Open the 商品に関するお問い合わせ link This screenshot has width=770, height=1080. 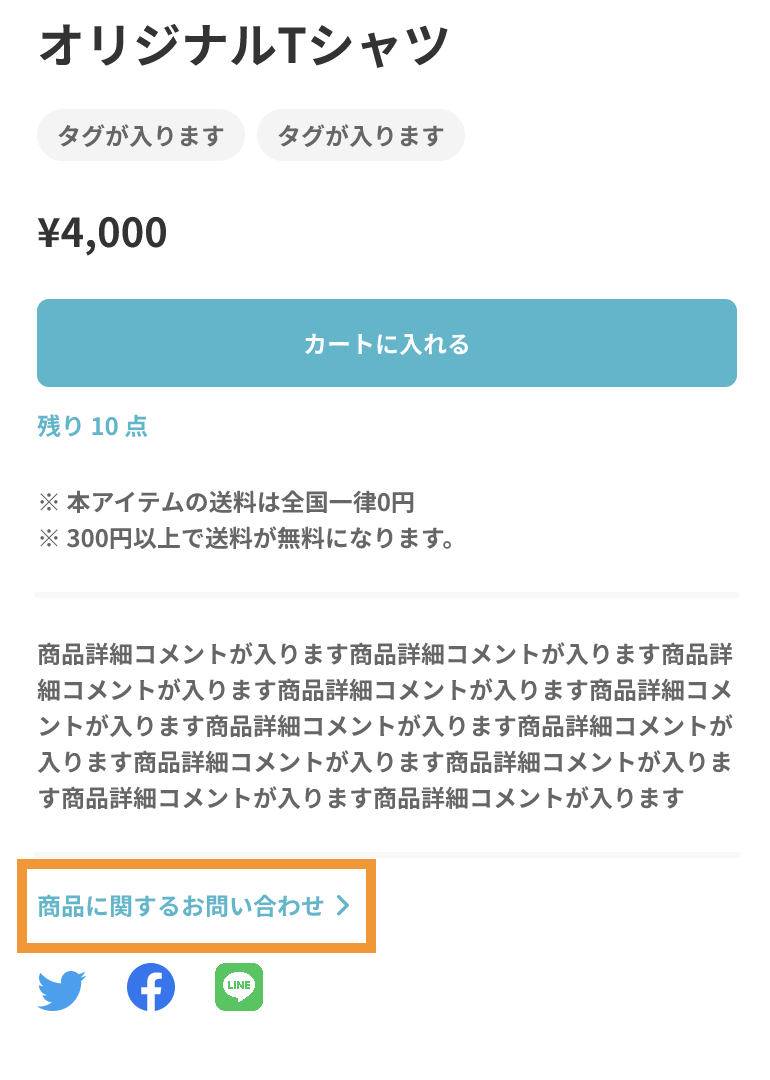pos(181,906)
